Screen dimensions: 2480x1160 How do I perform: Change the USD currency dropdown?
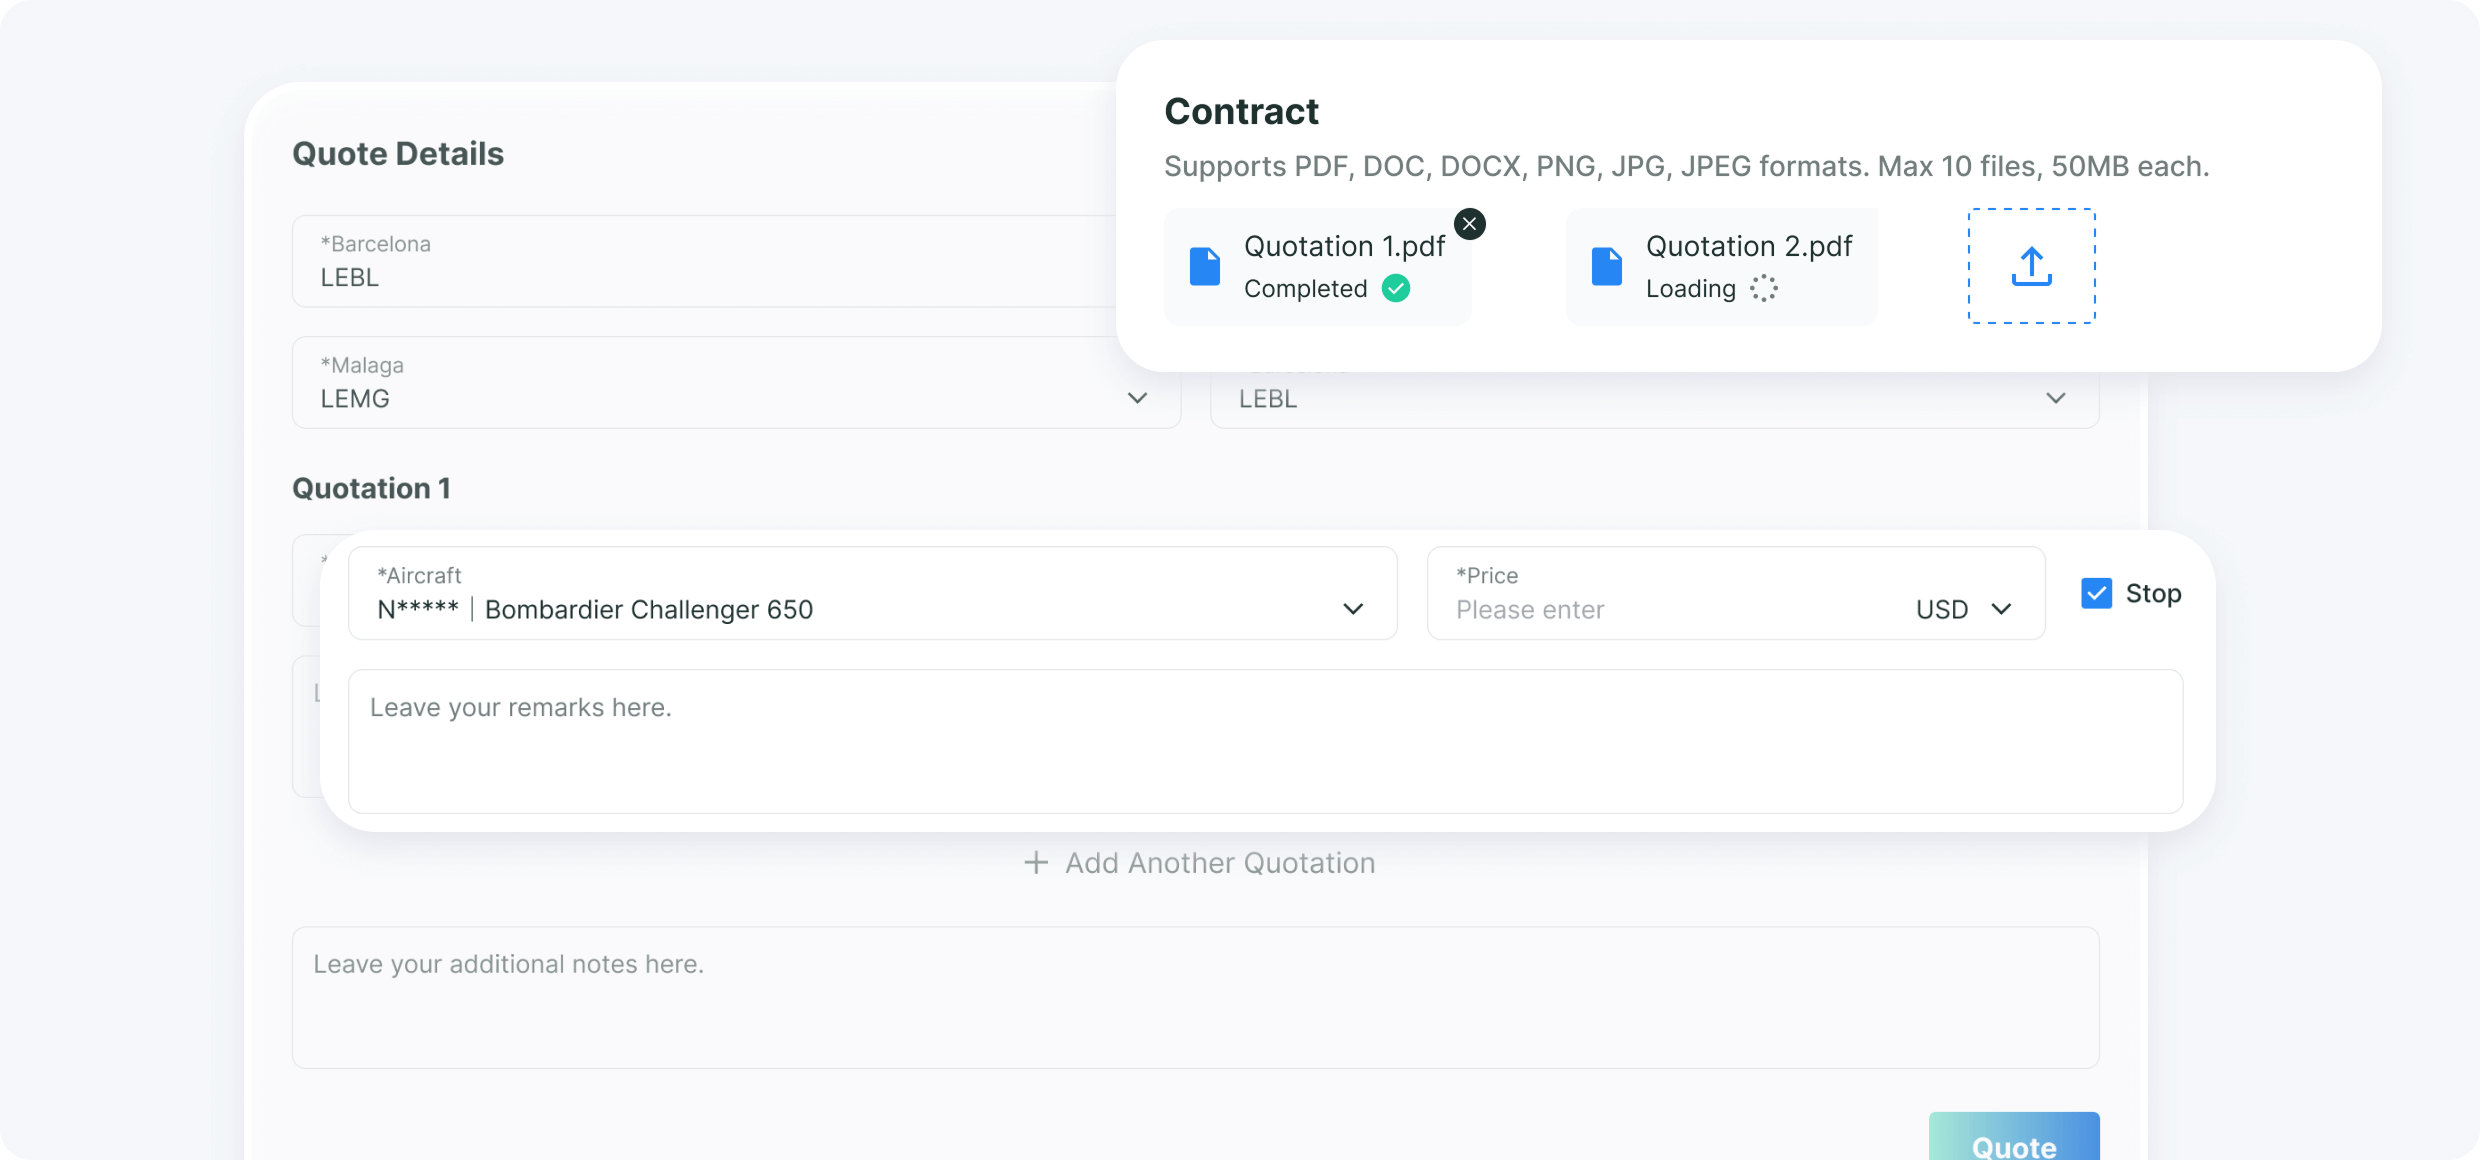click(x=1963, y=609)
